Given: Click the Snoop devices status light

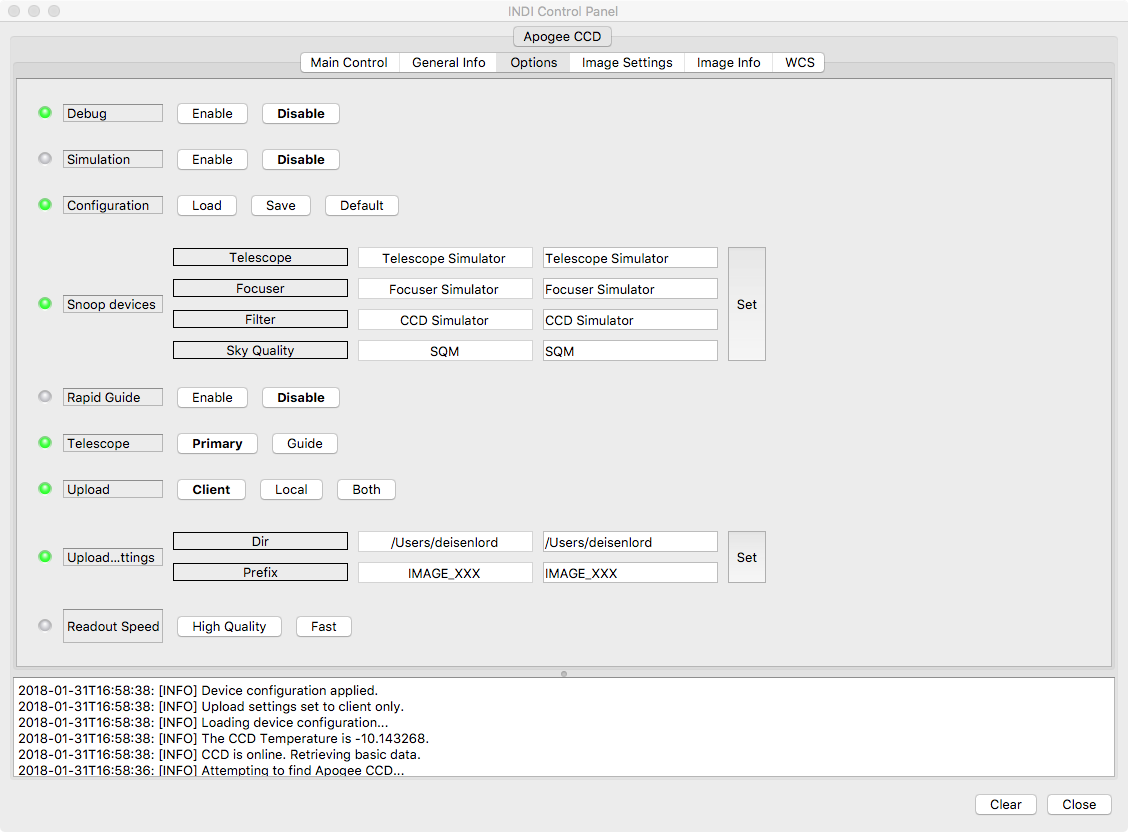Looking at the screenshot, I should tap(45, 303).
